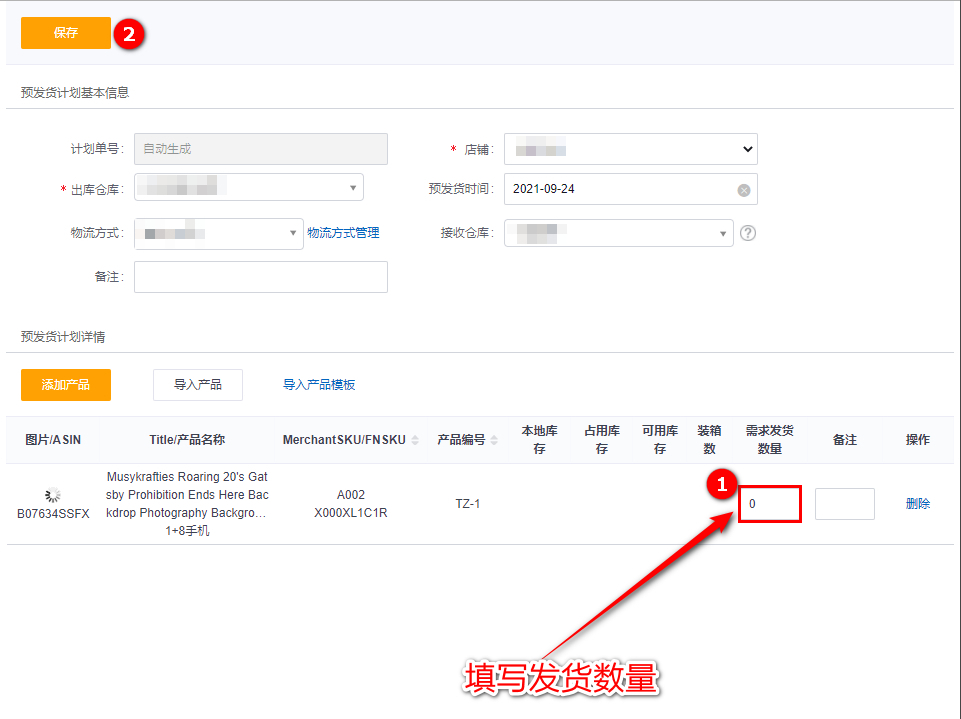Click the 导入产品 import button
Viewport: 961px width, 719px height.
tap(197, 385)
